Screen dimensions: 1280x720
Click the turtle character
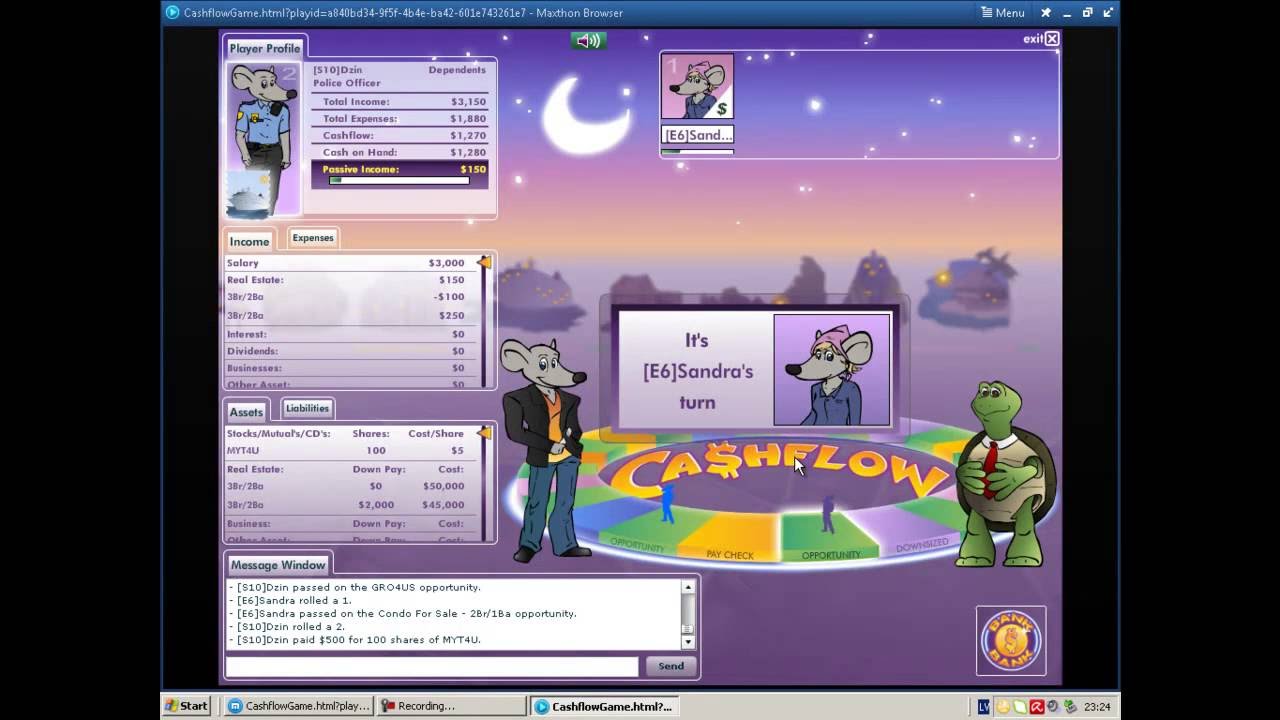coord(1005,473)
